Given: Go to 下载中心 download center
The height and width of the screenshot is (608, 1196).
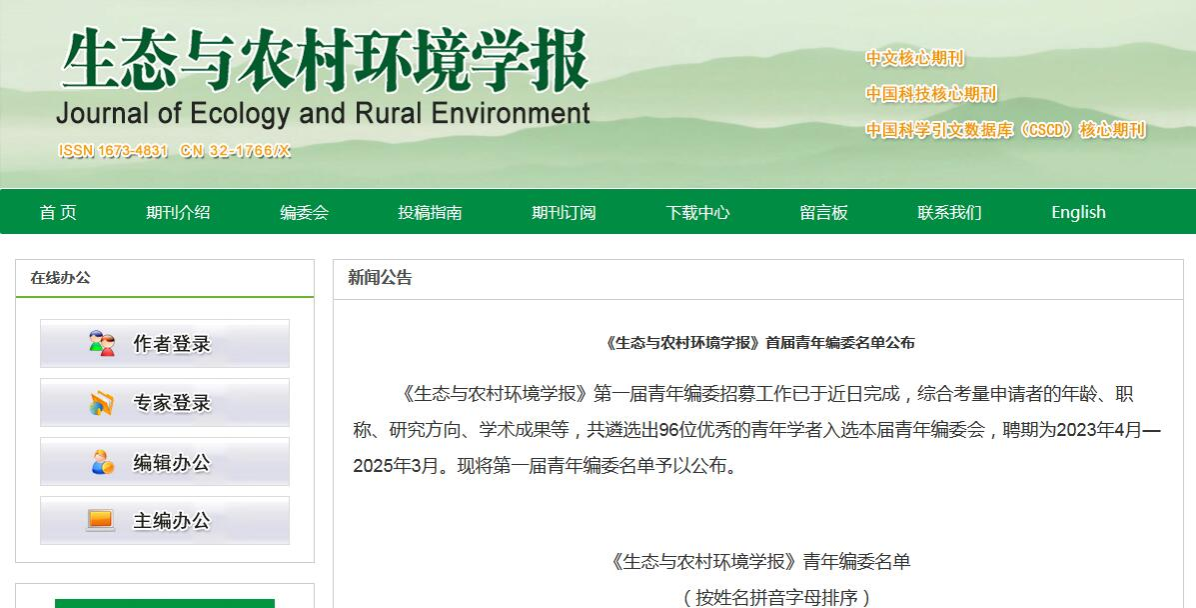Looking at the screenshot, I should (x=698, y=212).
